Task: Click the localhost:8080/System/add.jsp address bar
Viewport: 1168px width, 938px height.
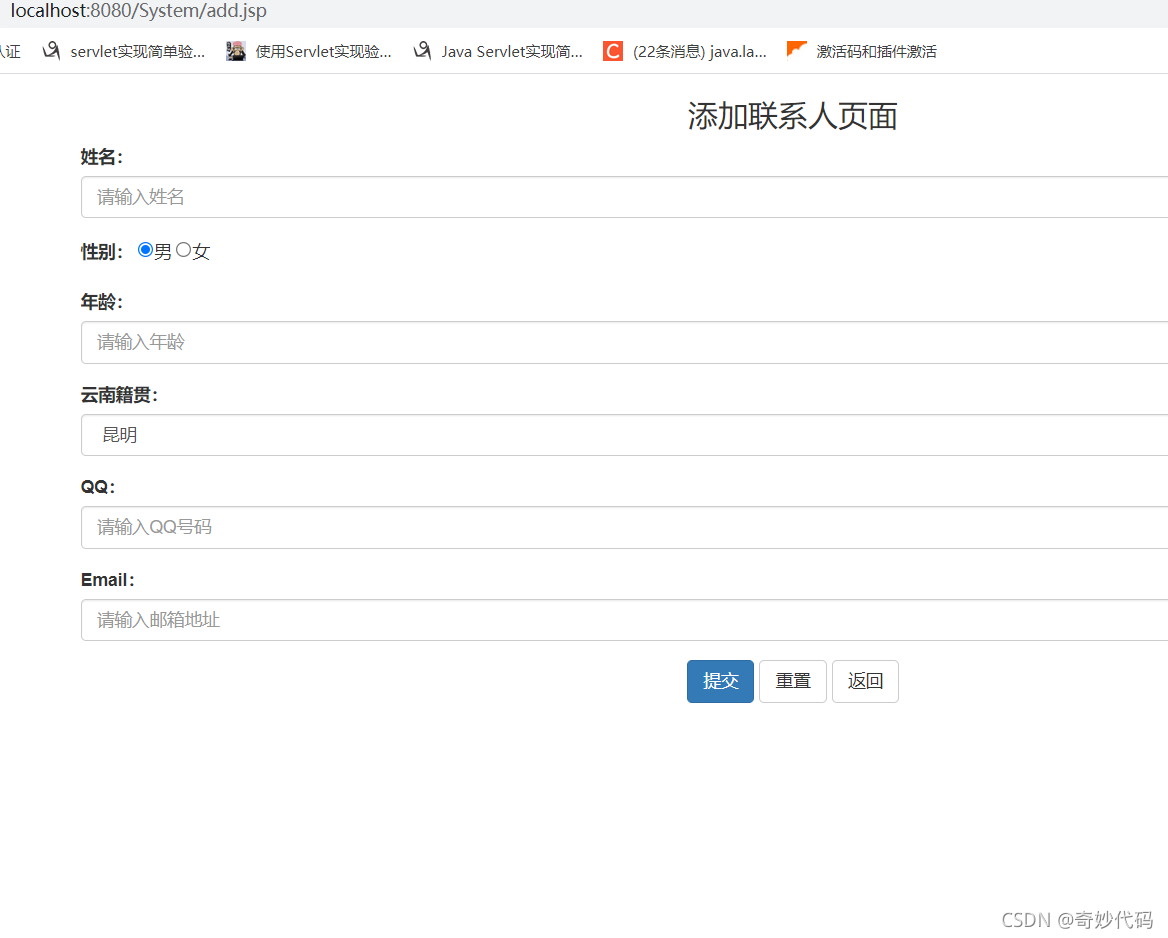Action: click(139, 11)
